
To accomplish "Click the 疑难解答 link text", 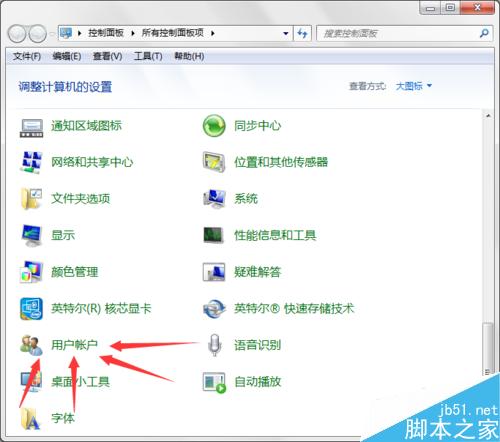I will coord(257,272).
